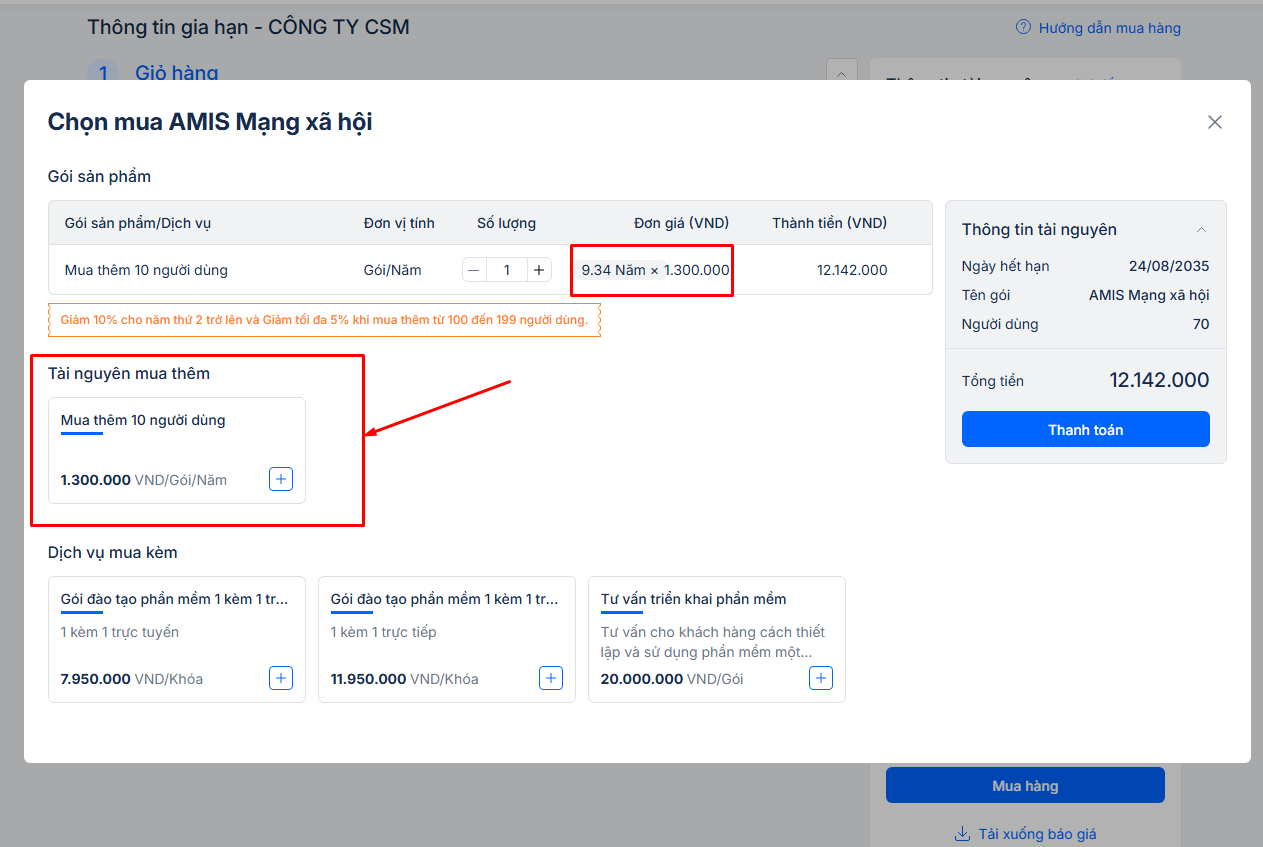Image resolution: width=1263 pixels, height=847 pixels.
Task: Click the Mua hàng button behind dialog
Action: click(x=1025, y=785)
